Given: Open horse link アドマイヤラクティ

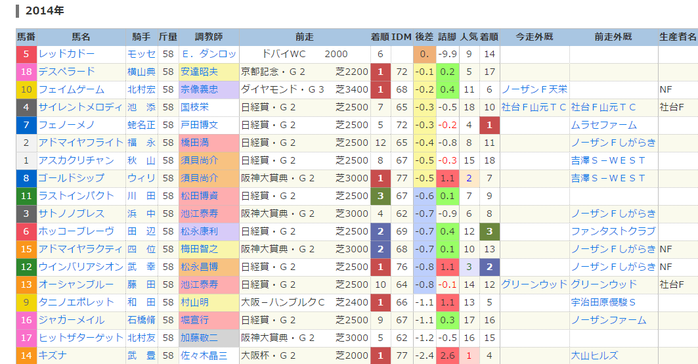Looking at the screenshot, I should point(80,249).
